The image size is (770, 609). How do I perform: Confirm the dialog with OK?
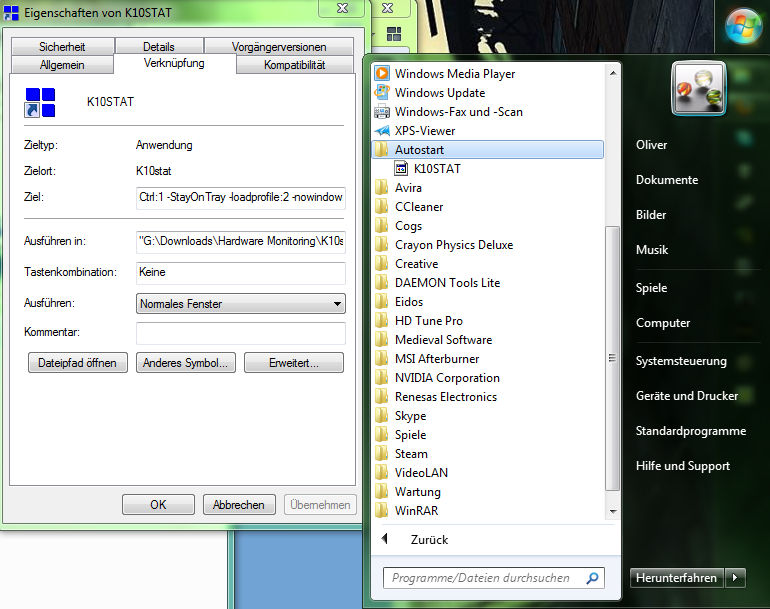pyautogui.click(x=158, y=504)
